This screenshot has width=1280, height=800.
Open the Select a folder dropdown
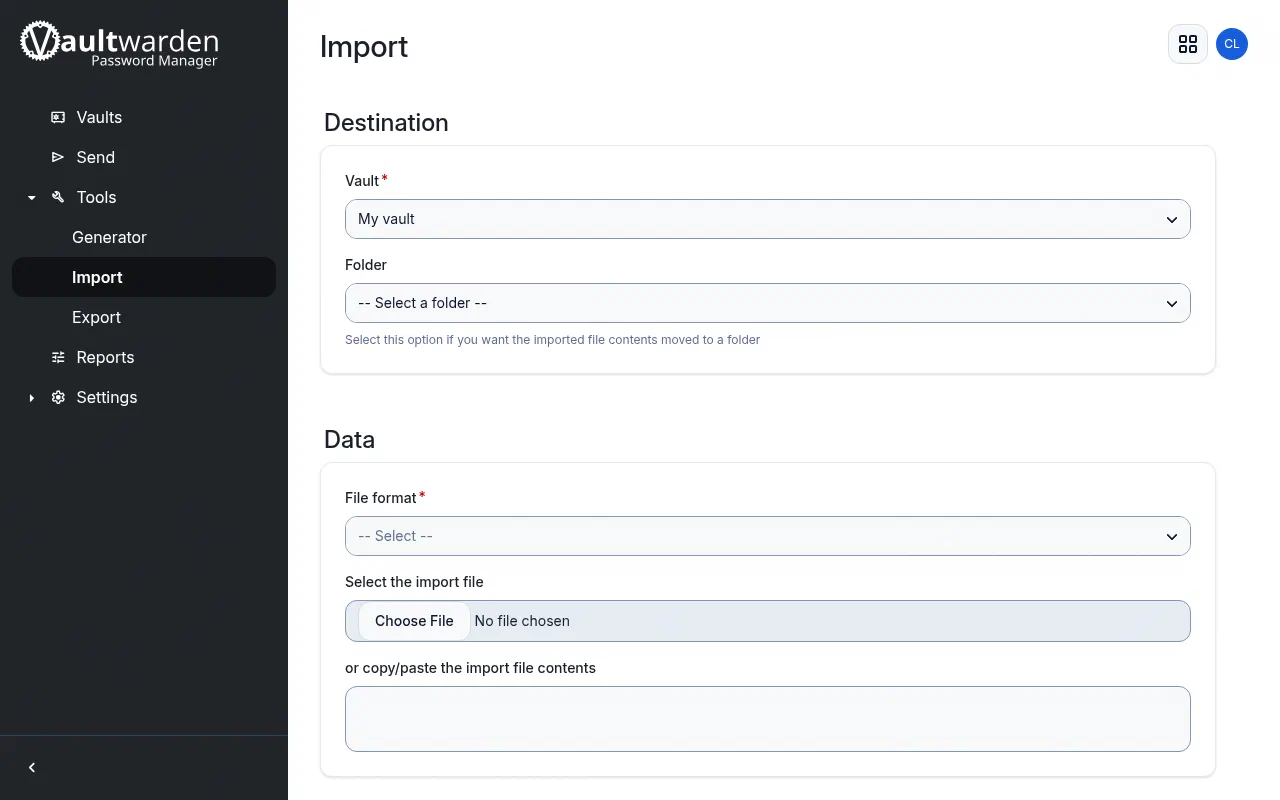[768, 303]
